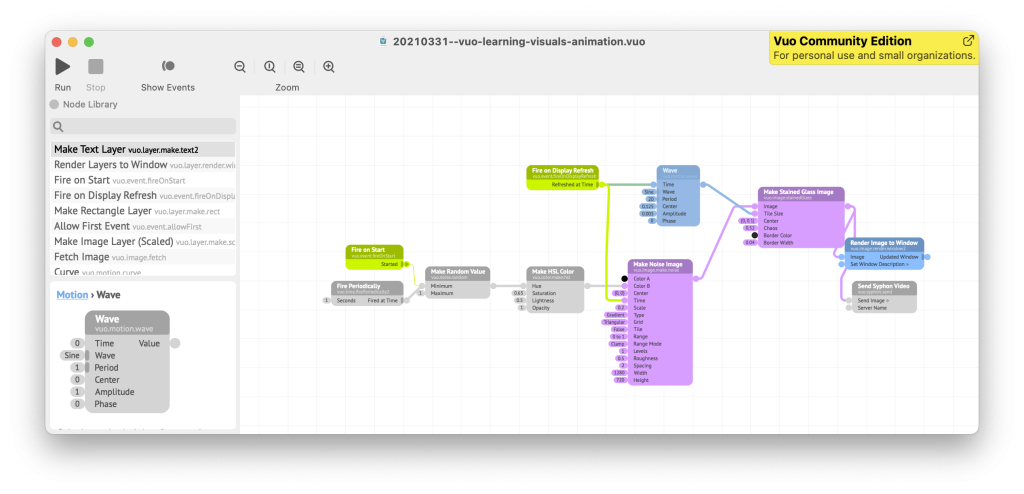Image resolution: width=1024 pixels, height=494 pixels.
Task: Click the Run play button
Action: tap(62, 67)
